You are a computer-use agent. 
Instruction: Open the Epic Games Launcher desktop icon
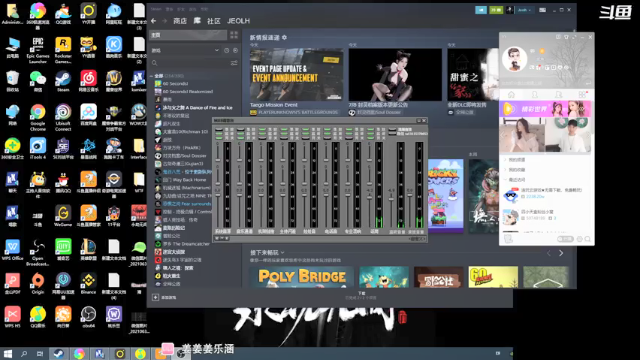tap(38, 50)
